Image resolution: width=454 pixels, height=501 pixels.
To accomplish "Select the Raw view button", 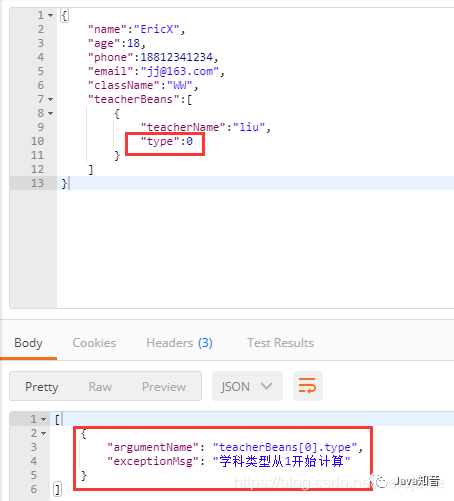I will [100, 387].
